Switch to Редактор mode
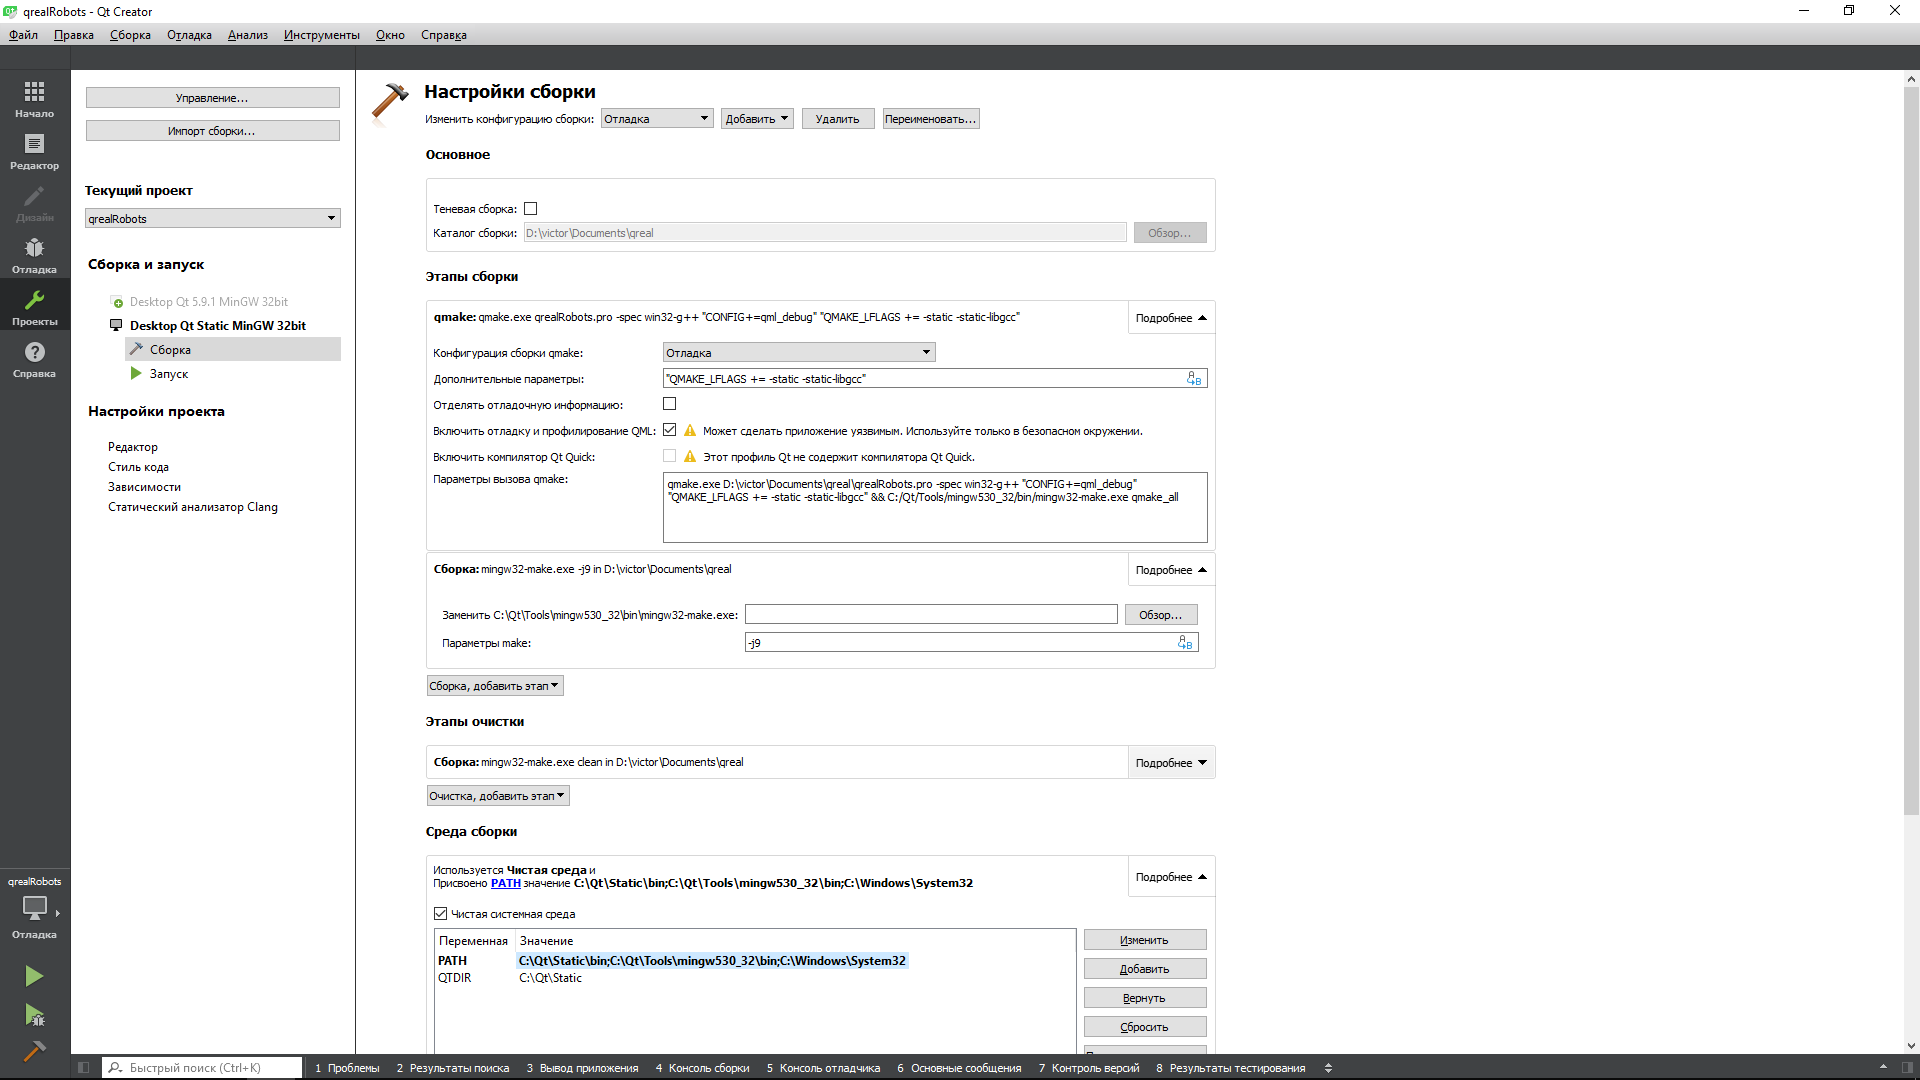The width and height of the screenshot is (1920, 1080). click(x=34, y=151)
